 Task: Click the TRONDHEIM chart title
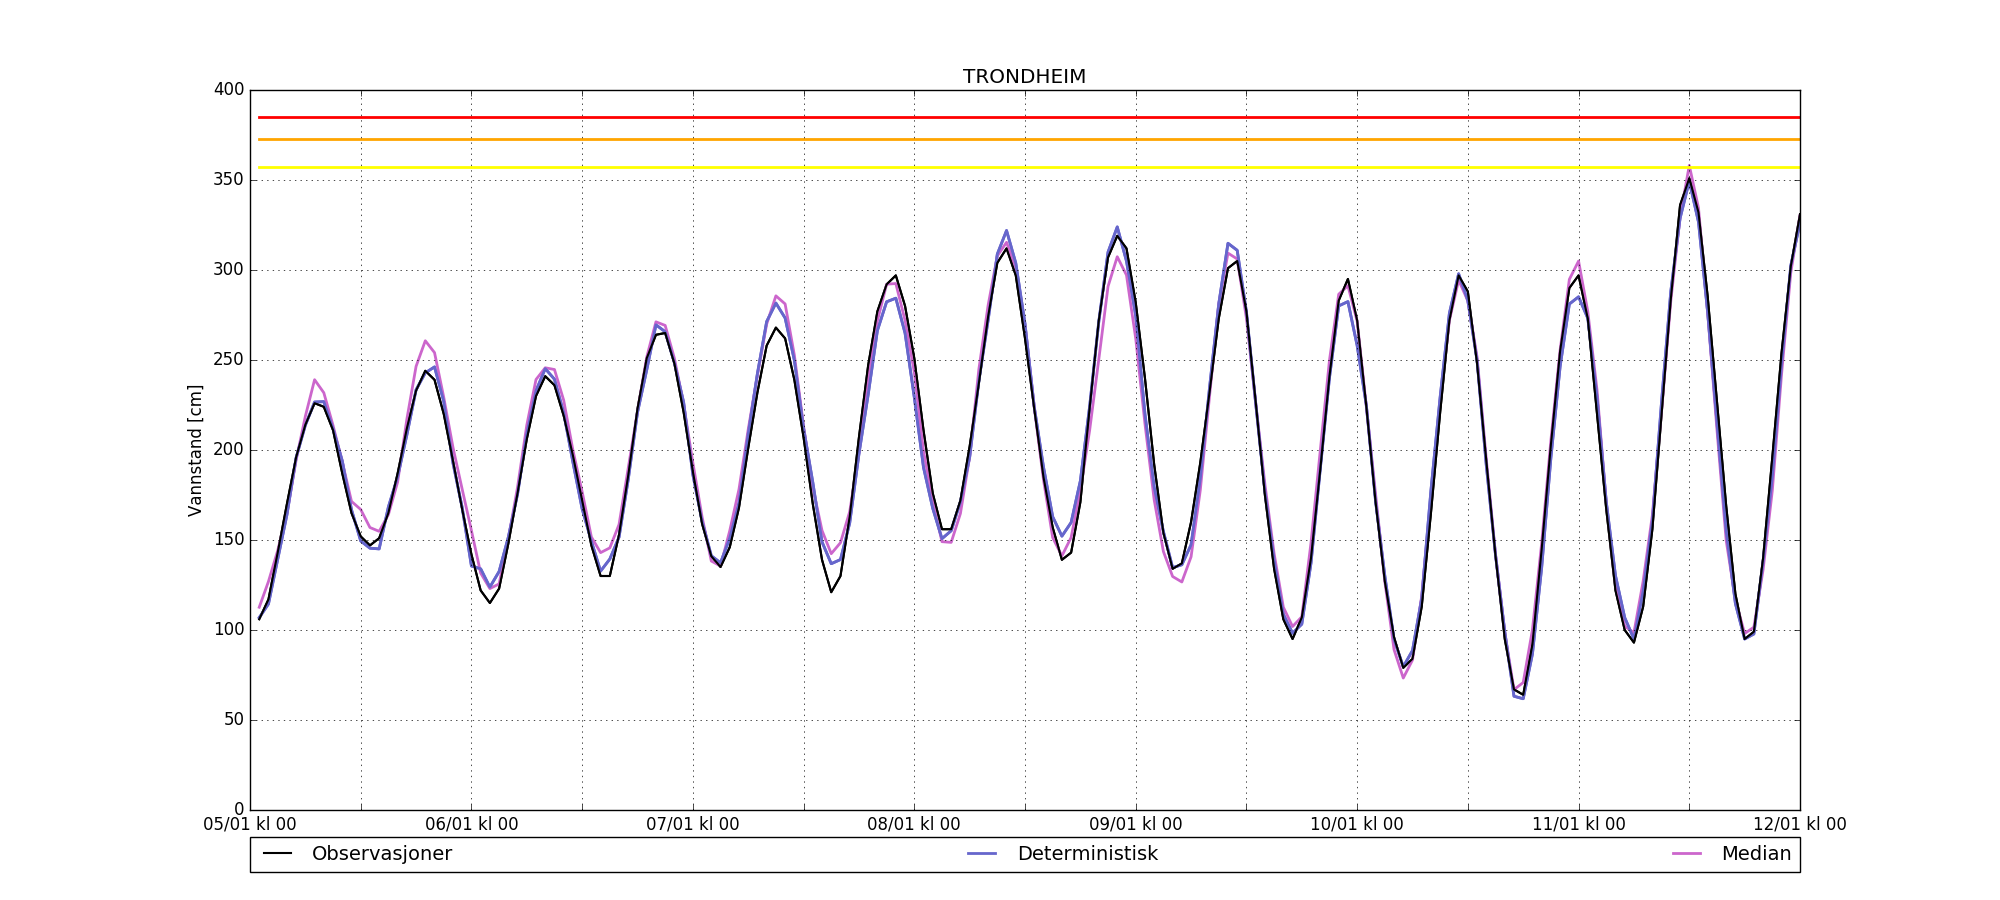(1024, 77)
